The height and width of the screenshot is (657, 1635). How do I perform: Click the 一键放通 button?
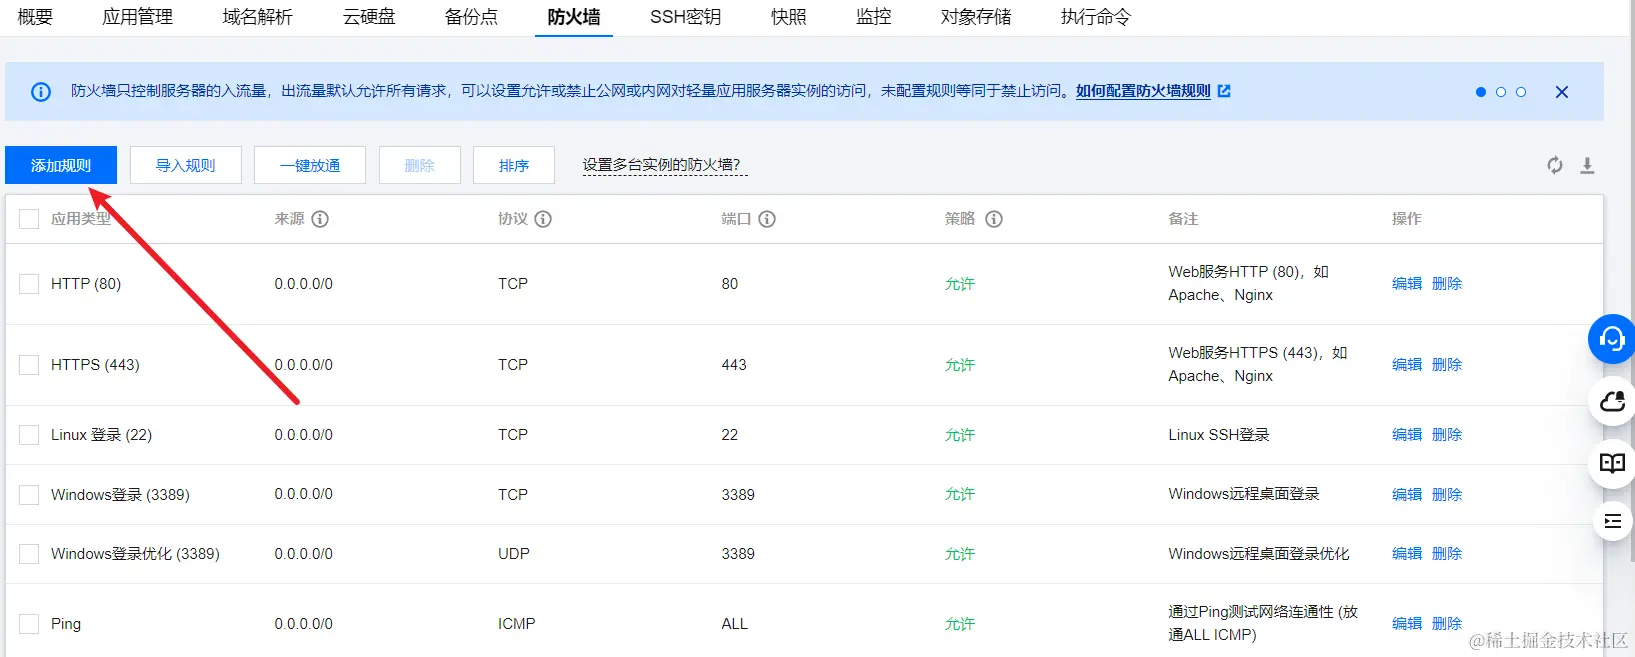point(310,165)
